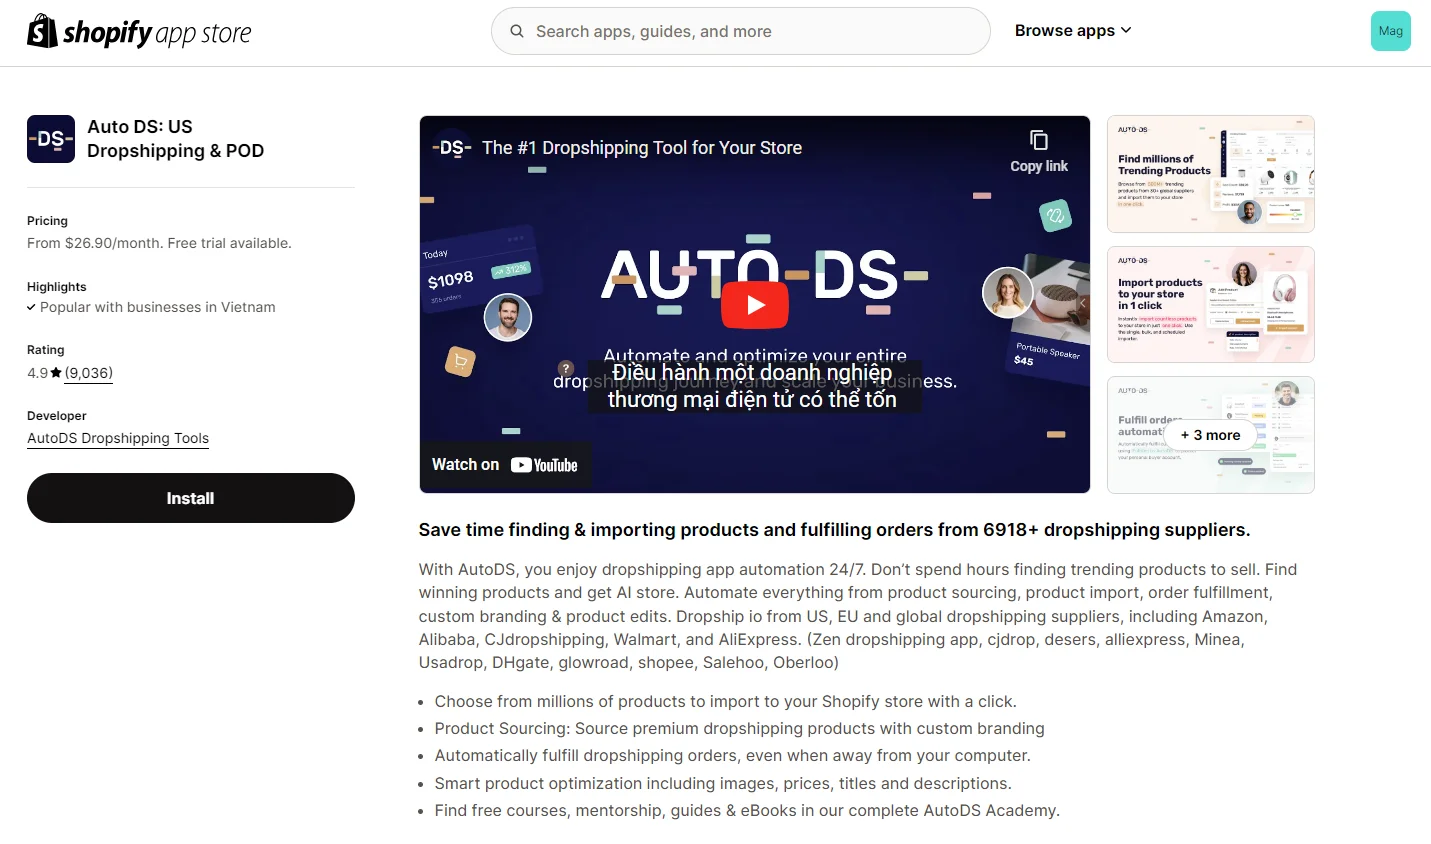Open Import products to your store screenshot
Screen dimensions: 1431x844
tap(1210, 304)
